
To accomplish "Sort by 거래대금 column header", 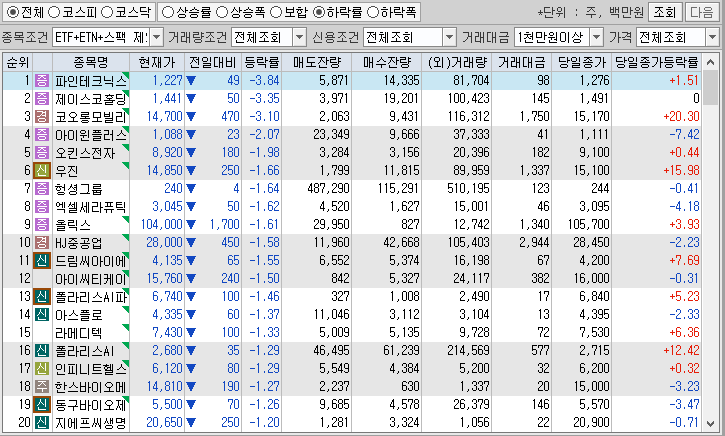I will tap(522, 62).
